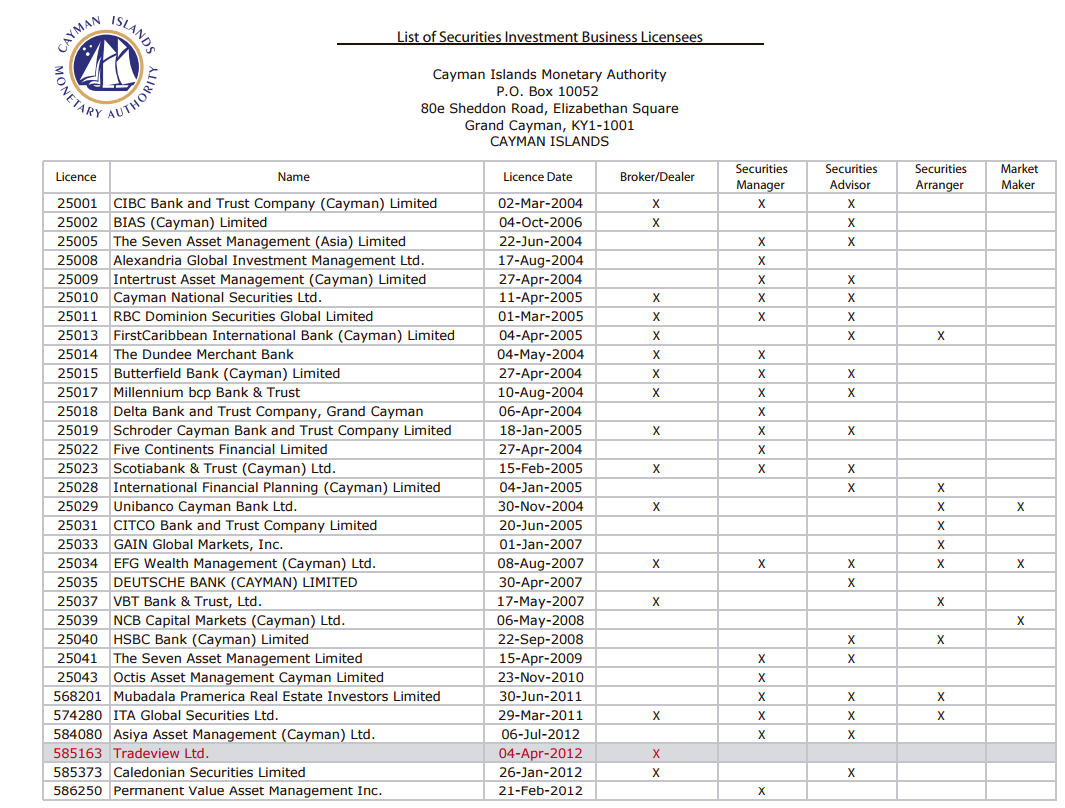Click the 'List of Securities Investment Business Licensees' title
The image size is (1065, 808).
(549, 37)
